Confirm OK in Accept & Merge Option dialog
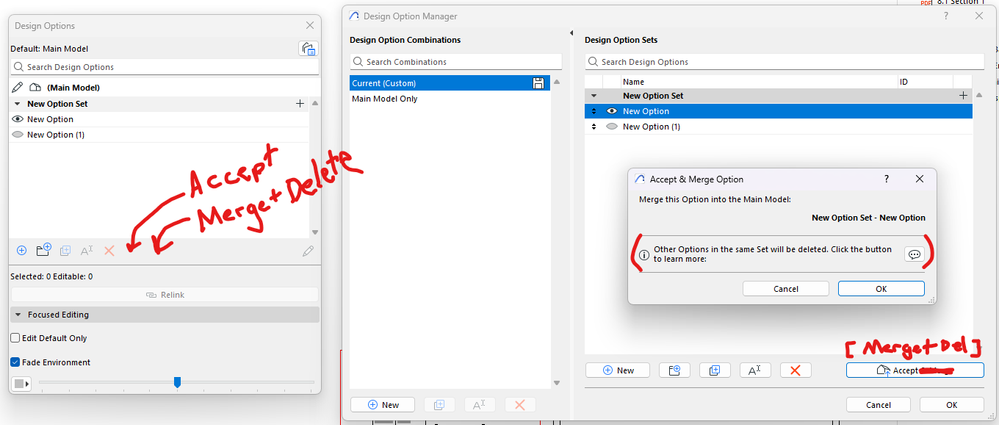Image resolution: width=999 pixels, height=425 pixels. 881,289
